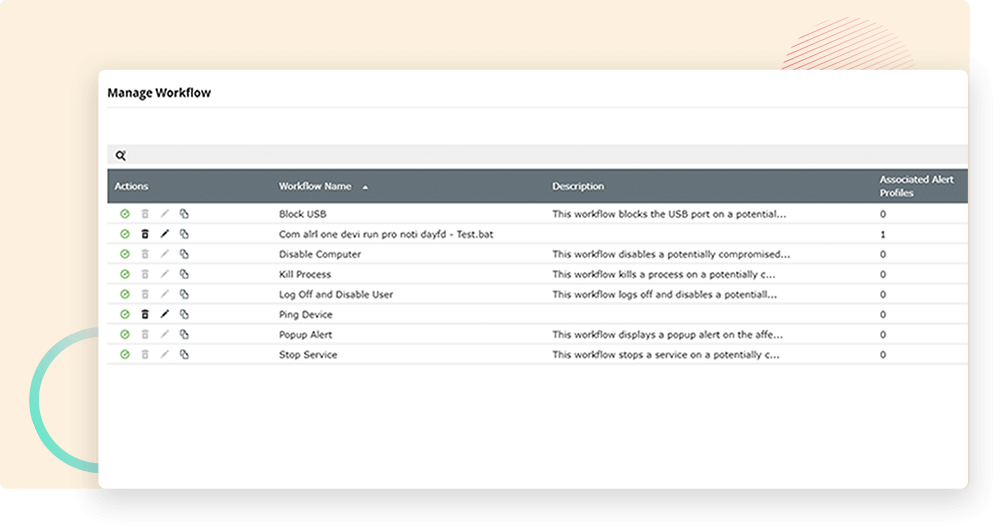Screen dimensions: 1000x530
Task: Click description 'This workflow stops a service...'
Action: 666,355
